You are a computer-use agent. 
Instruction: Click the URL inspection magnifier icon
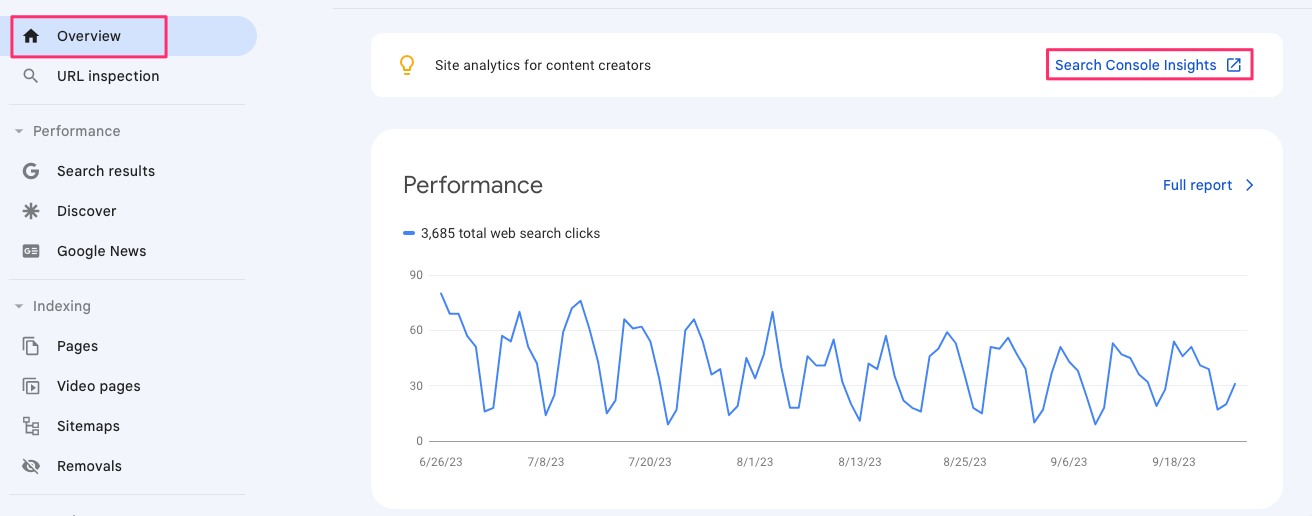31,76
